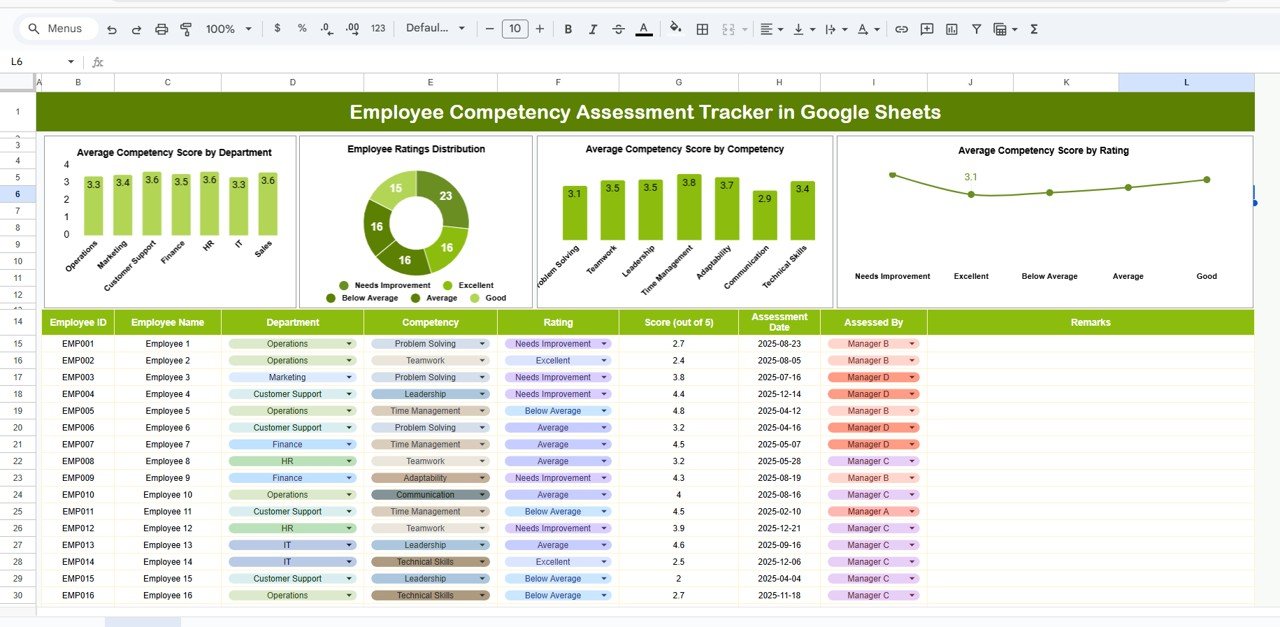Insert a link using the toolbar icon
This screenshot has height=627, width=1280.
pos(901,28)
